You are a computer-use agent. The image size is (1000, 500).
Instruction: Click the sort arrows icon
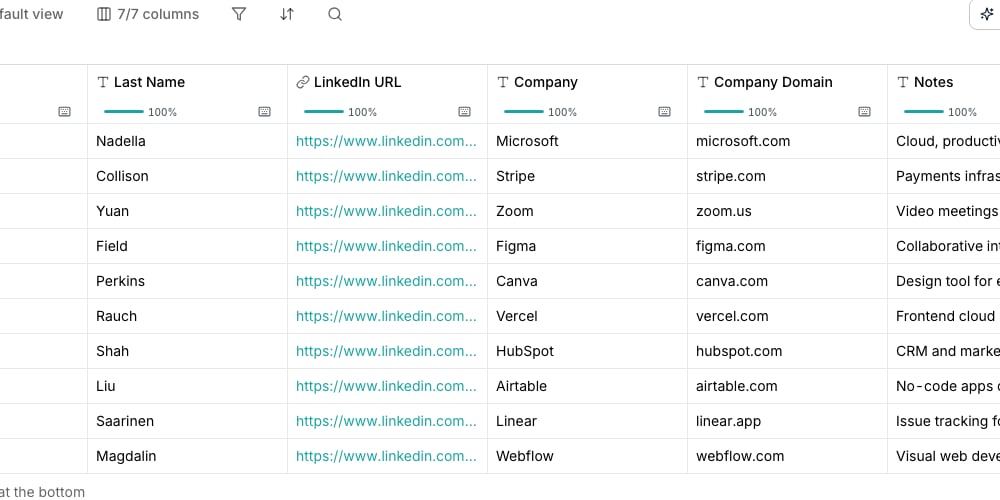click(x=287, y=14)
